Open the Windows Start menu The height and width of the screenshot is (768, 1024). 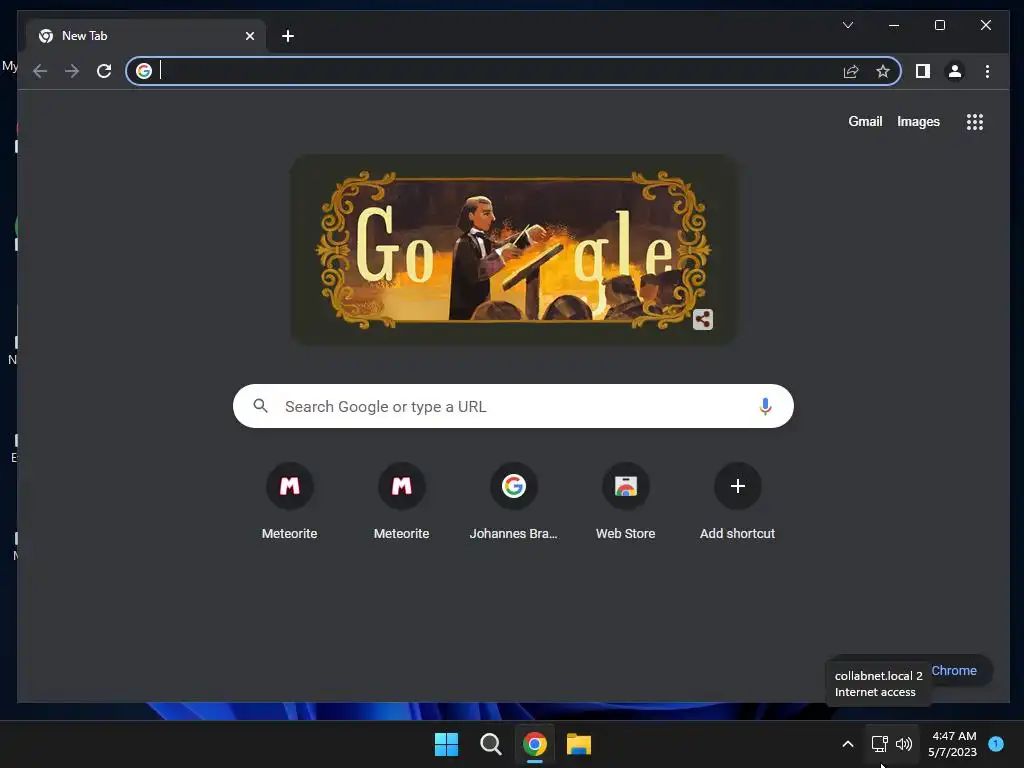(446, 744)
